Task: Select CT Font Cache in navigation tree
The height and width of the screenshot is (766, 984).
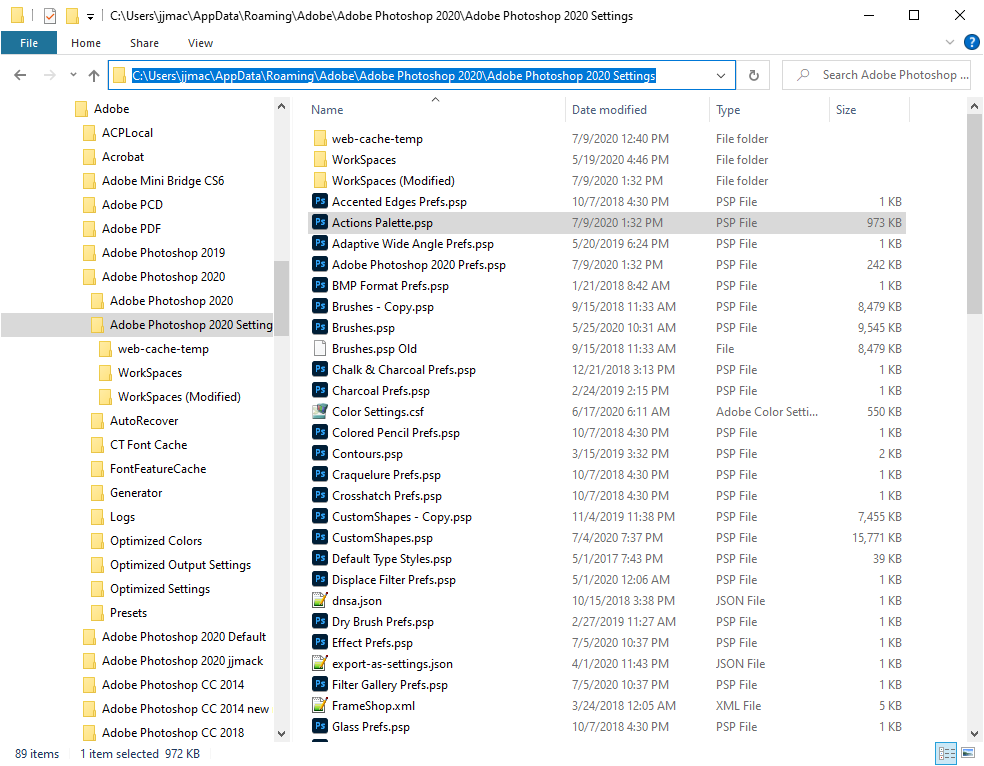Action: pos(149,445)
